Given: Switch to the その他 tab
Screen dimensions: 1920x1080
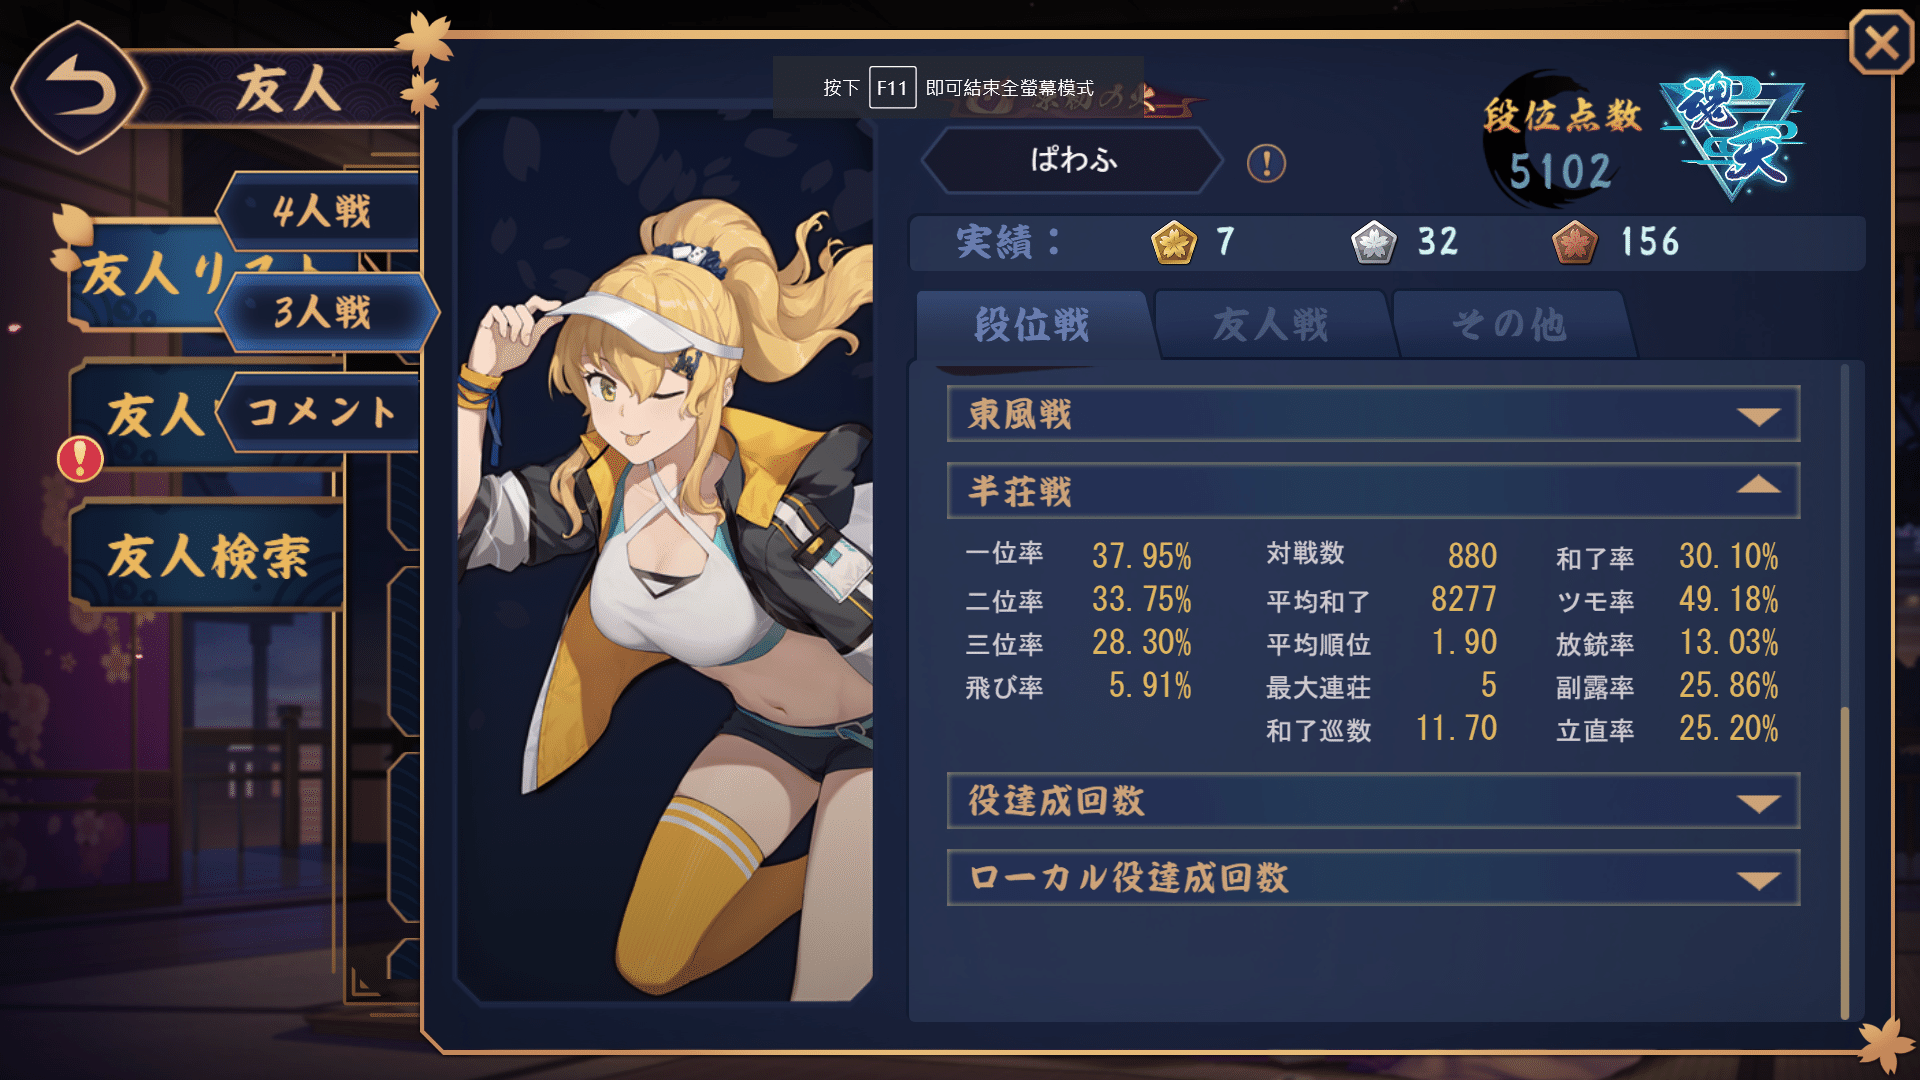Looking at the screenshot, I should [1510, 325].
